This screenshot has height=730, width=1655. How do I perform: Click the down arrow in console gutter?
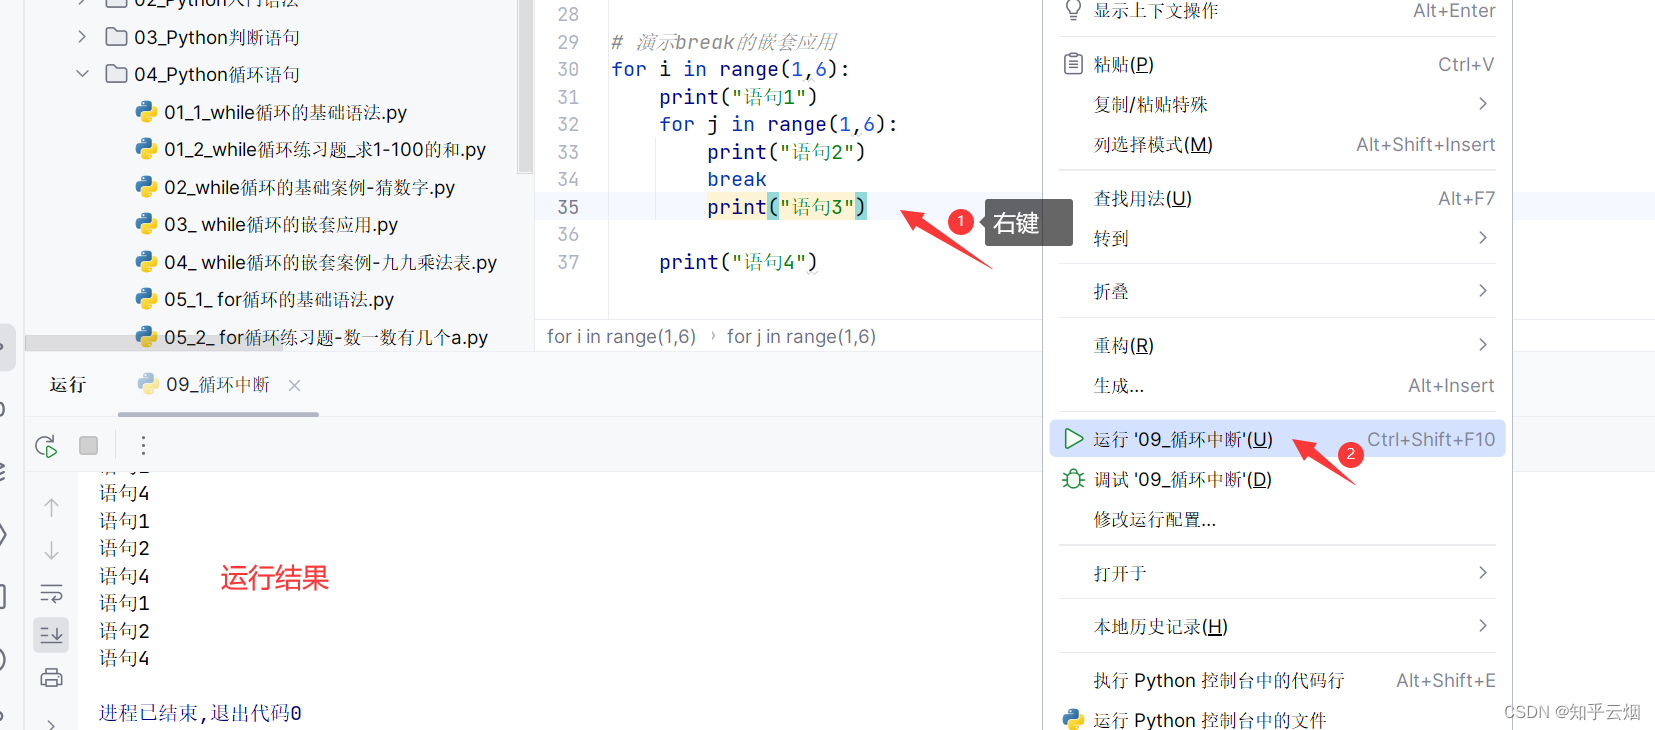click(51, 551)
